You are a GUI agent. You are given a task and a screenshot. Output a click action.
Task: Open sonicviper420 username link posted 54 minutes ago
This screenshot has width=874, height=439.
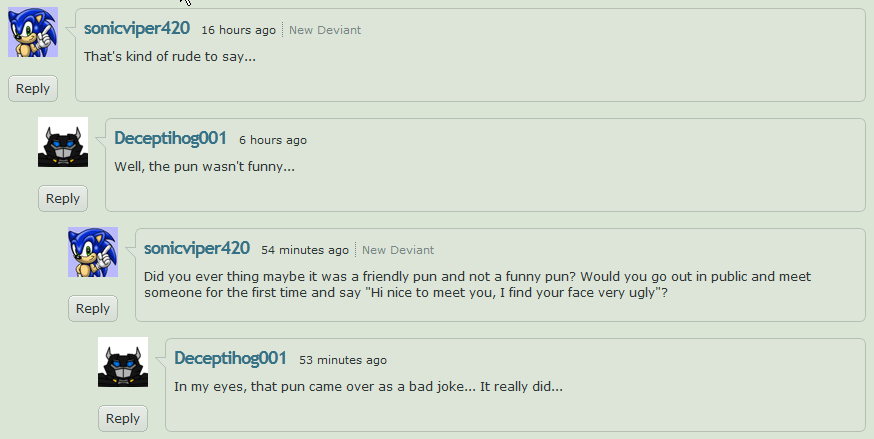coord(197,248)
